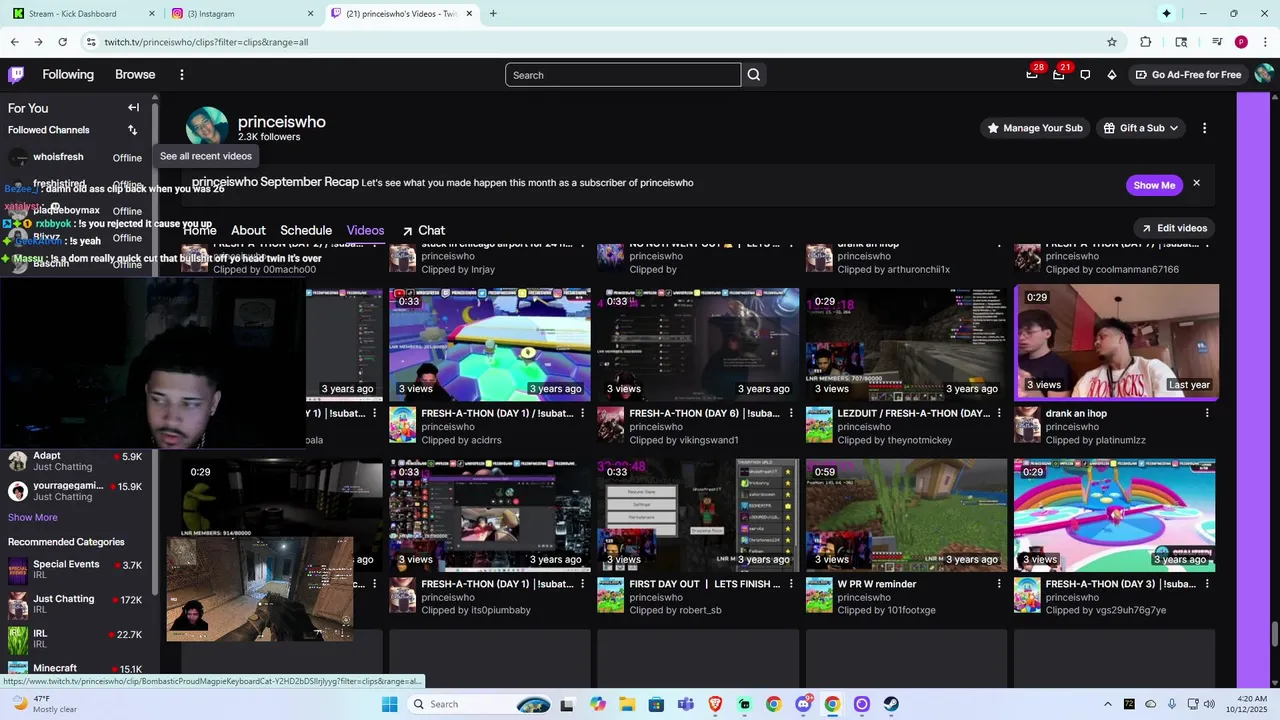Open options for the FIRST DAY OUT clip
The image size is (1280, 720).
click(x=790, y=584)
